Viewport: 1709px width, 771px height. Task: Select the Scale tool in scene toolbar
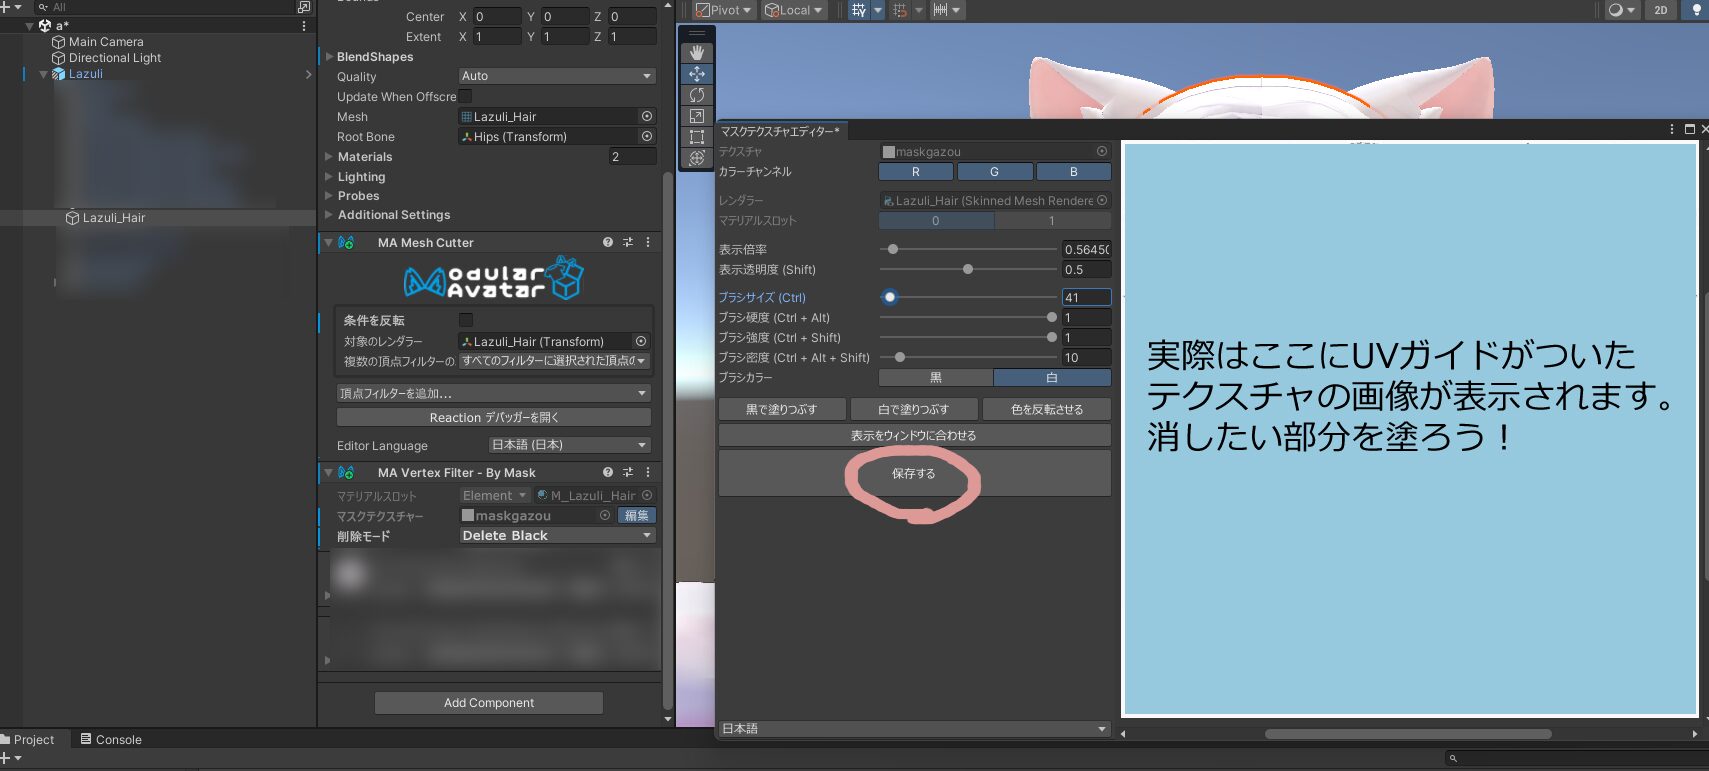pyautogui.click(x=697, y=116)
